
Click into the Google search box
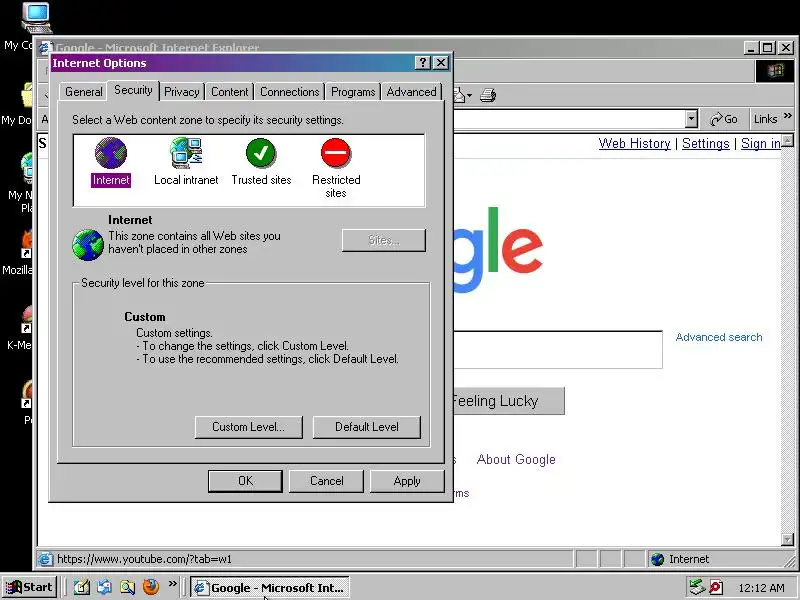(x=558, y=349)
